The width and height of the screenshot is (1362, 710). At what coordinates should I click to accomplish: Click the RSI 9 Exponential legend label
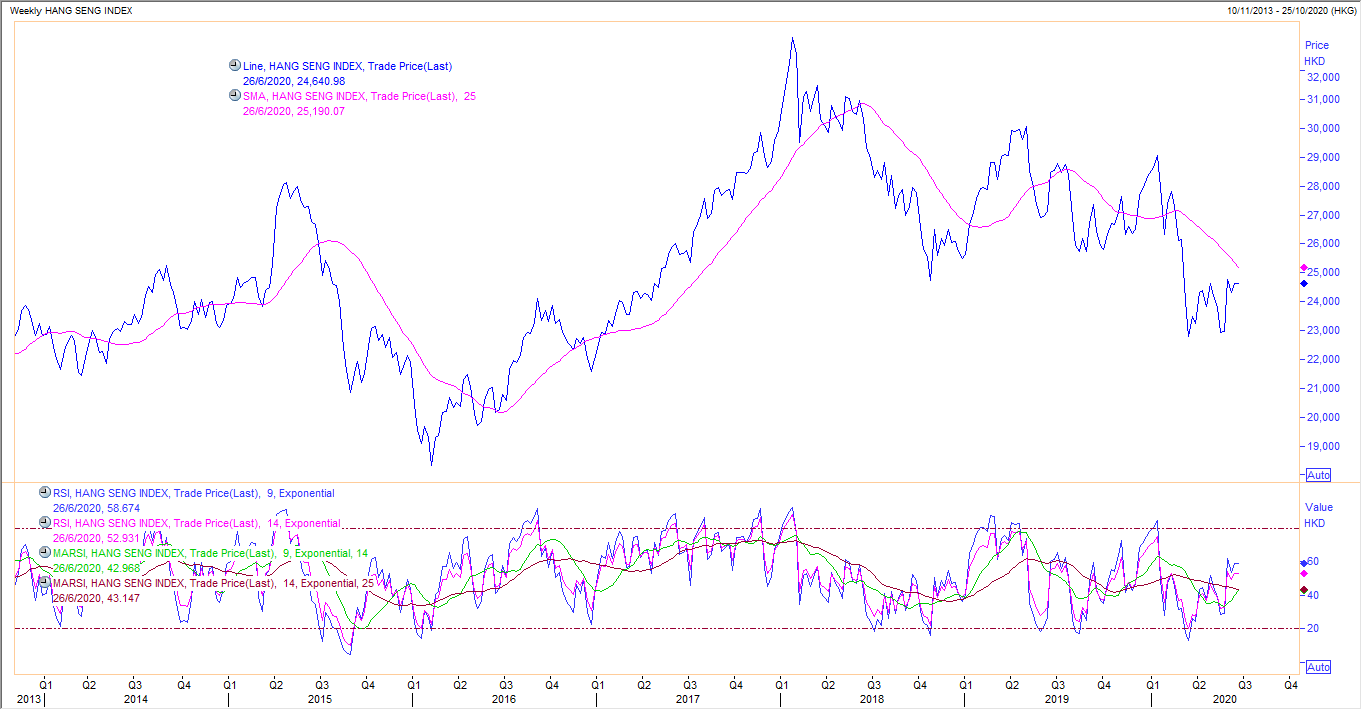(x=193, y=493)
